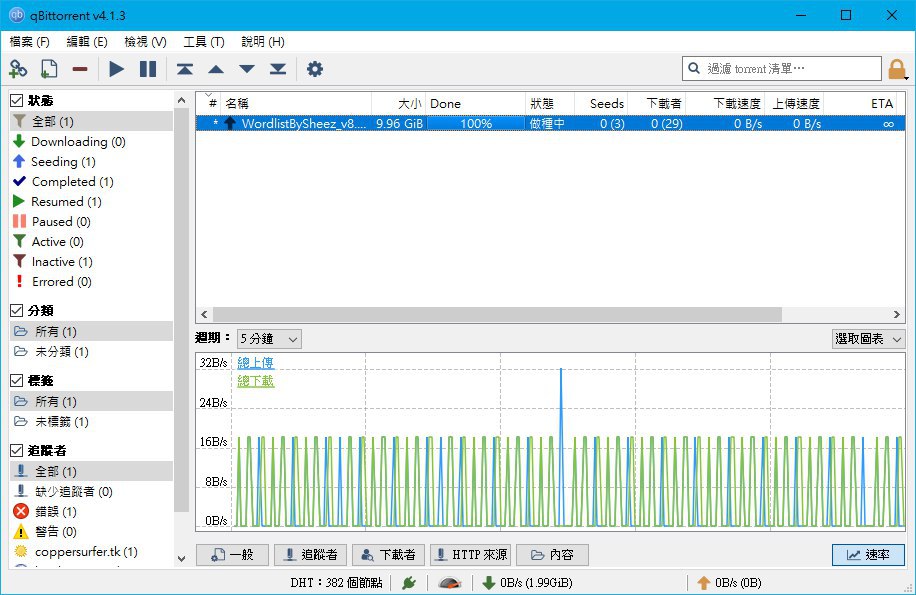Screen dimensions: 916x595
Task: Open the 檢視 (V) menu
Action: (145, 41)
